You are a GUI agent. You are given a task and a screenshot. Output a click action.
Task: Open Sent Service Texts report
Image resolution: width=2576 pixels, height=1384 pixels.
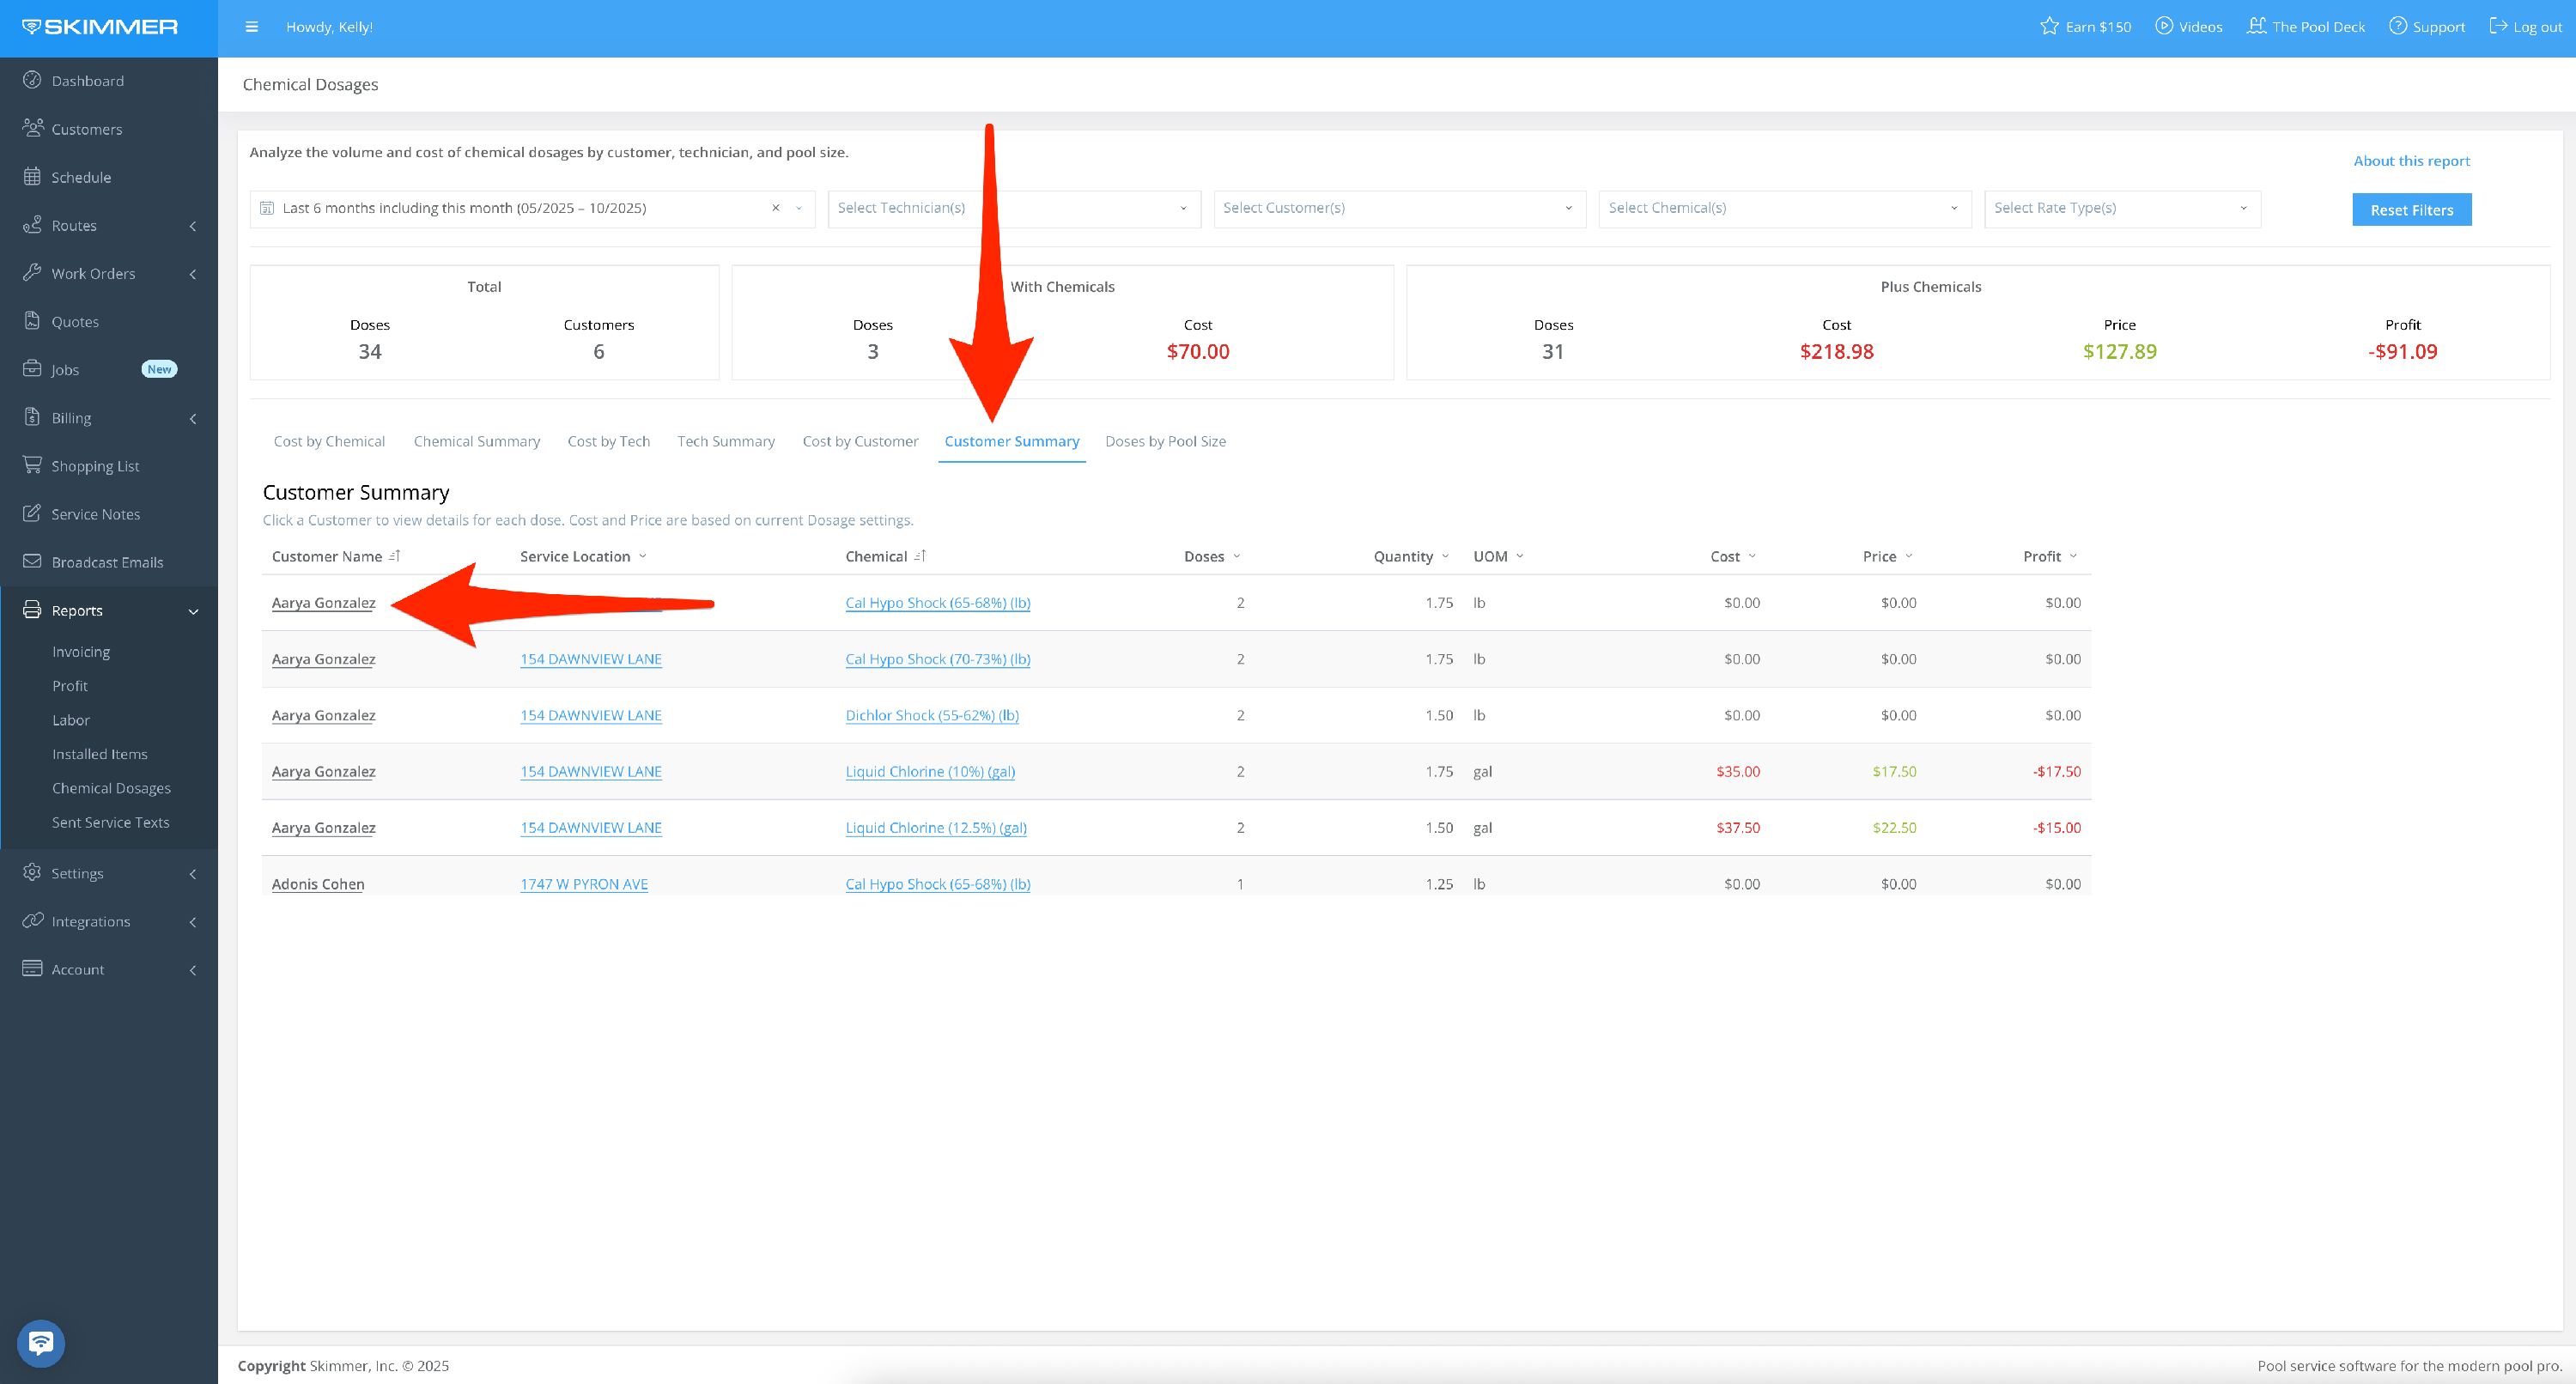[x=110, y=822]
